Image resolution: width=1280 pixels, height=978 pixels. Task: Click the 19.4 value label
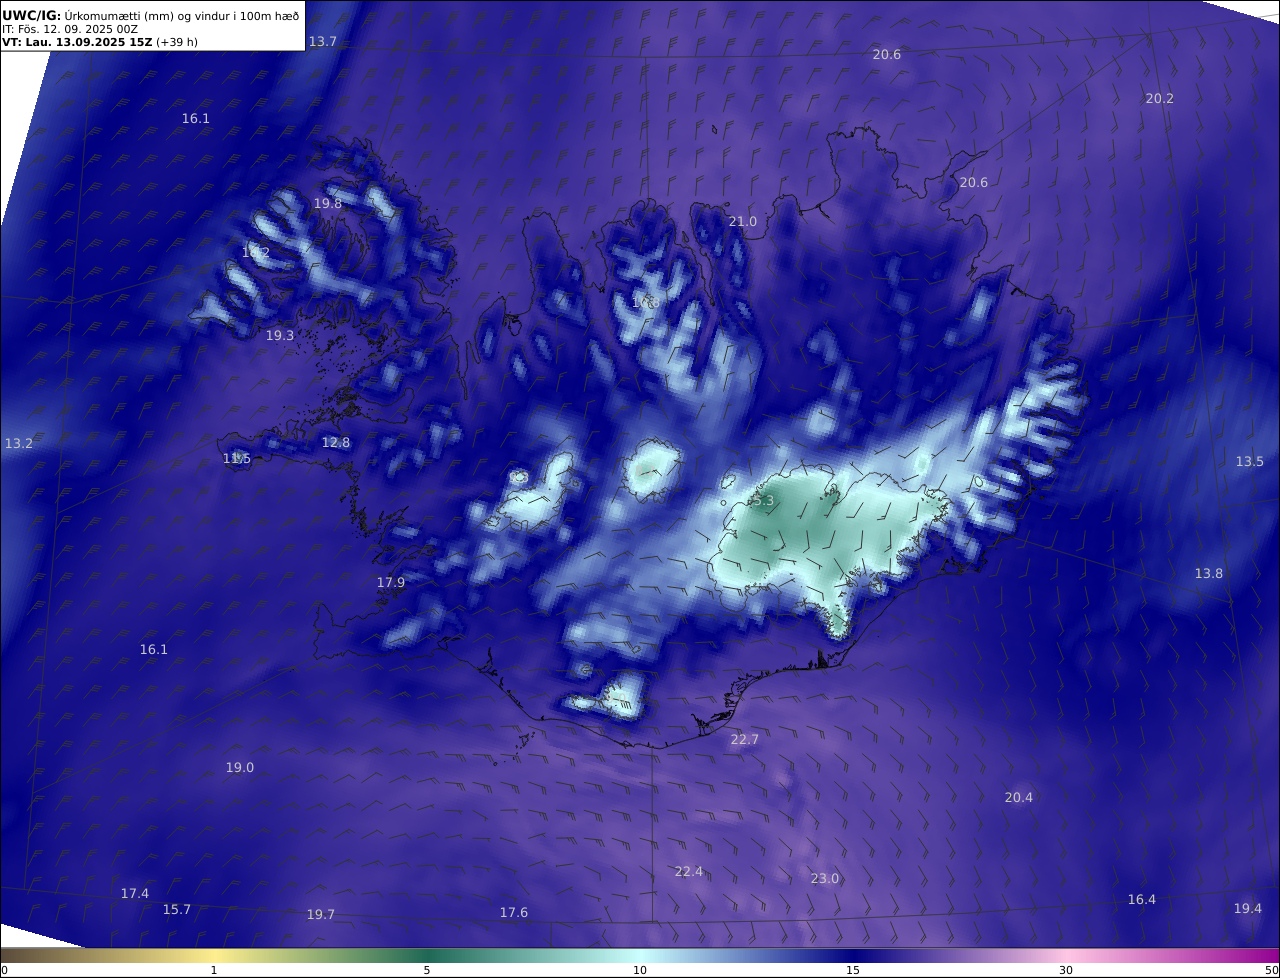pos(1247,909)
